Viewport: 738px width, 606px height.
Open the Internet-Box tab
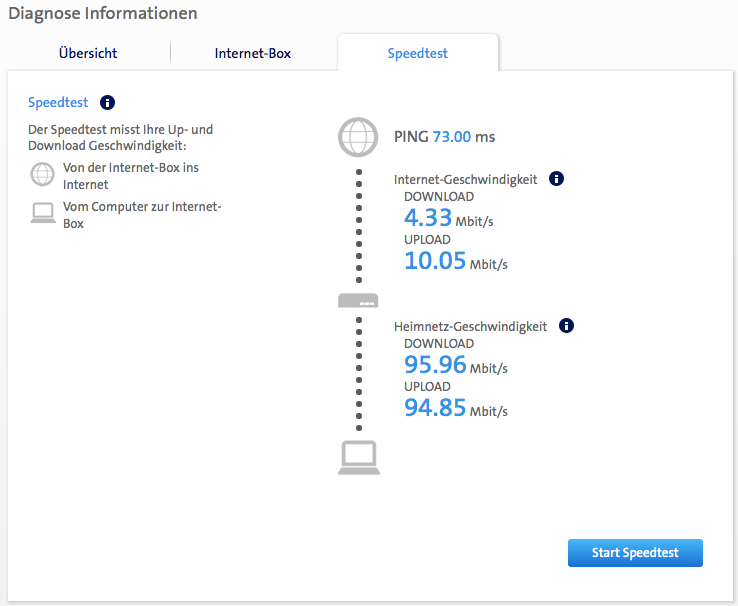pyautogui.click(x=253, y=54)
